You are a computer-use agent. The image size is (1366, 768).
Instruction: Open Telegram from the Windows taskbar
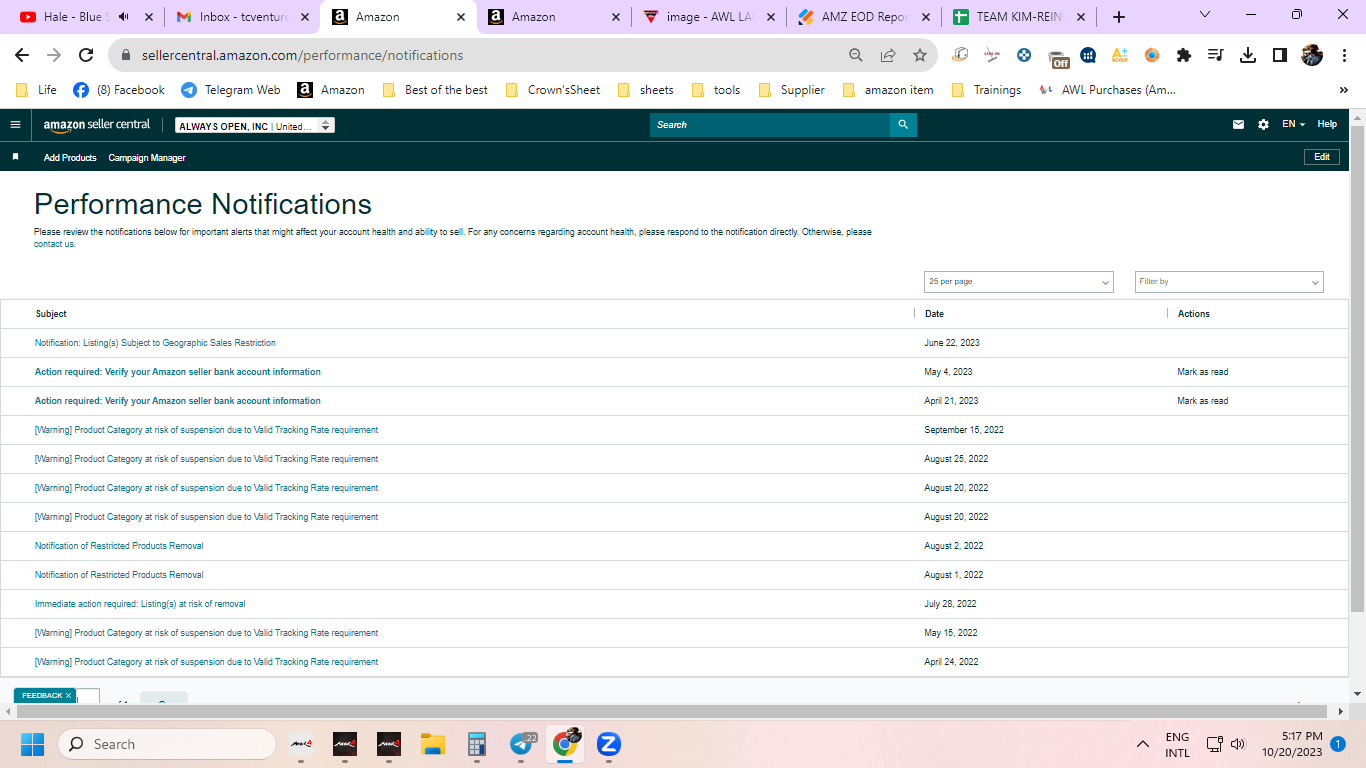(521, 744)
